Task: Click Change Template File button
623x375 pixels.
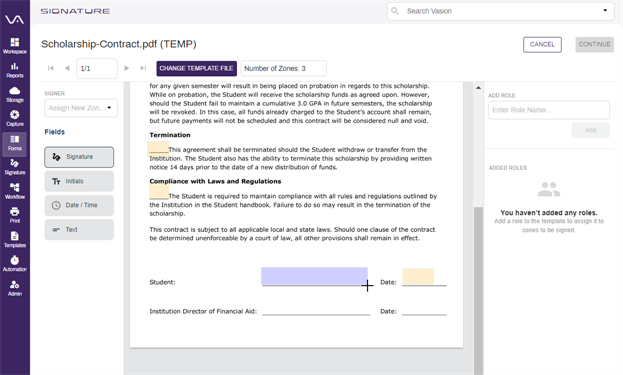Action: pos(196,68)
